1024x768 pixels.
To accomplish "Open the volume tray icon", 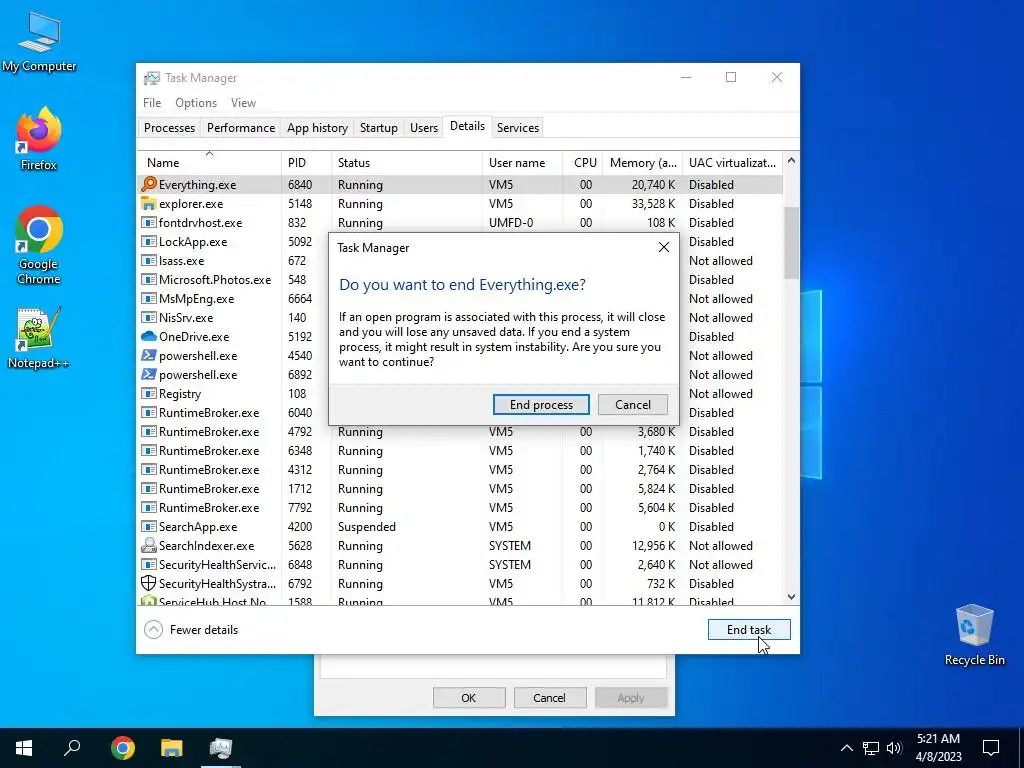I will coord(894,748).
